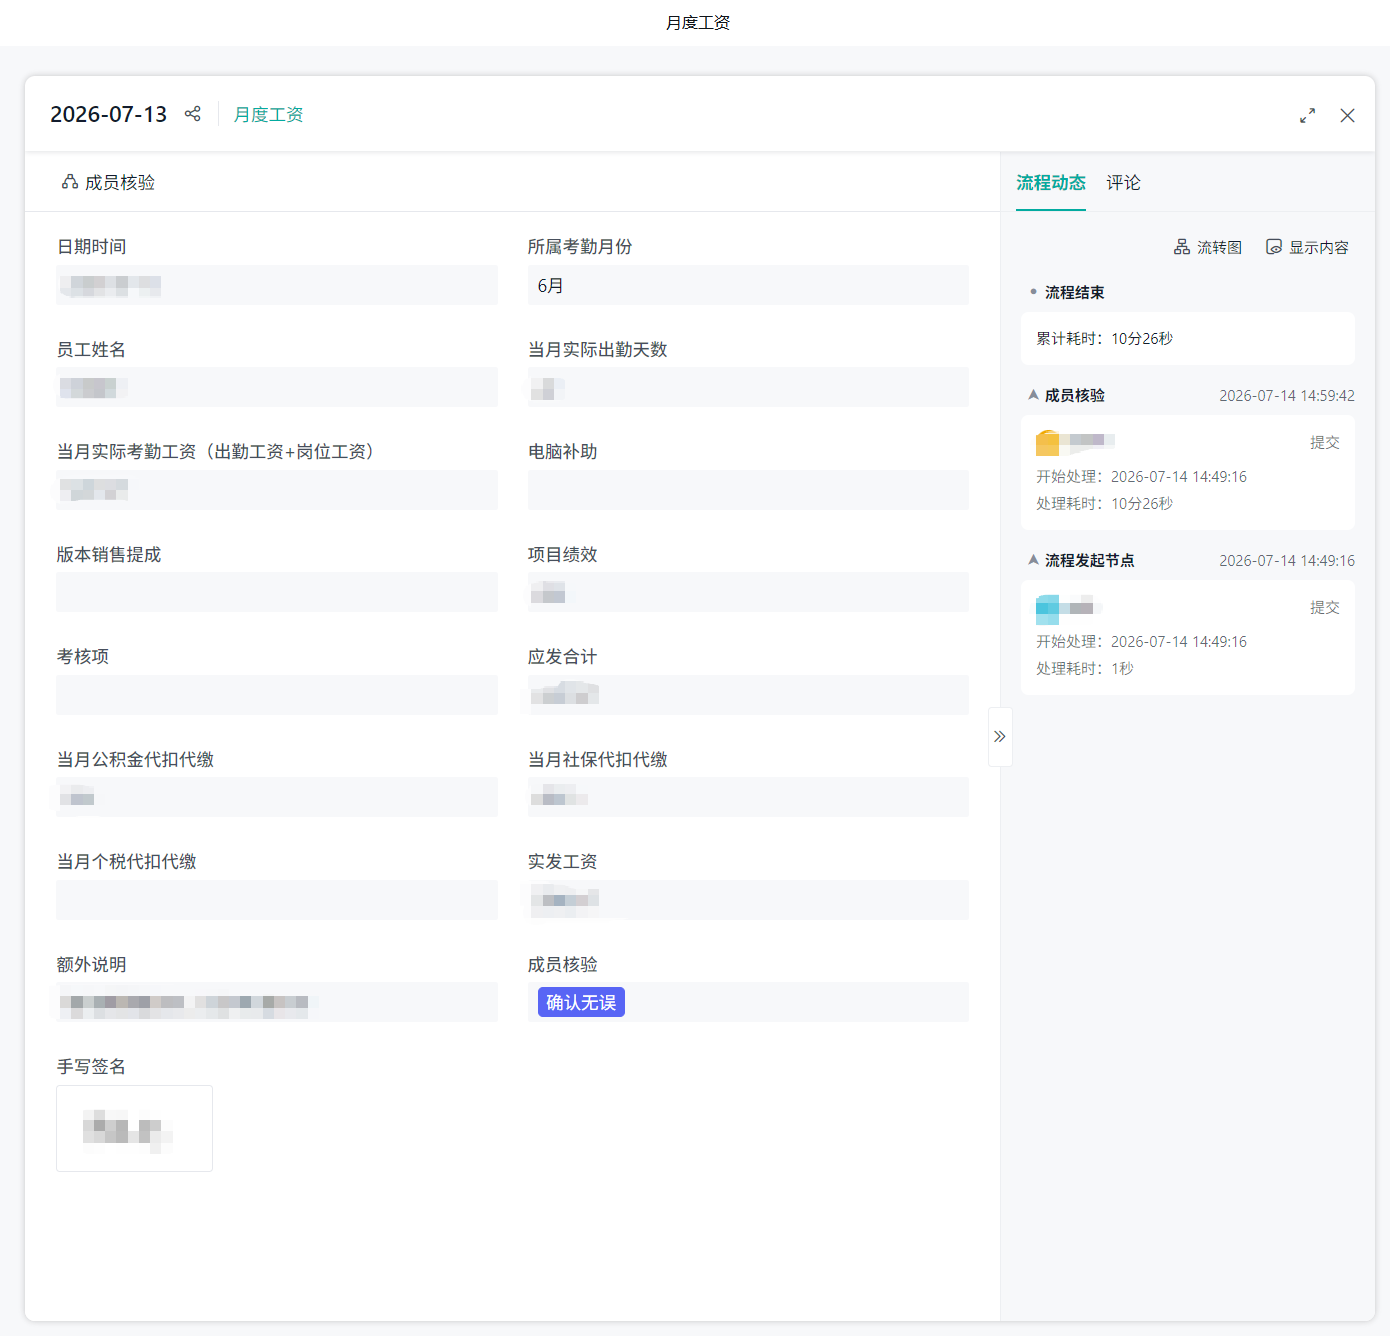Click the 累计耗时：10分26秒 text

tap(1104, 338)
